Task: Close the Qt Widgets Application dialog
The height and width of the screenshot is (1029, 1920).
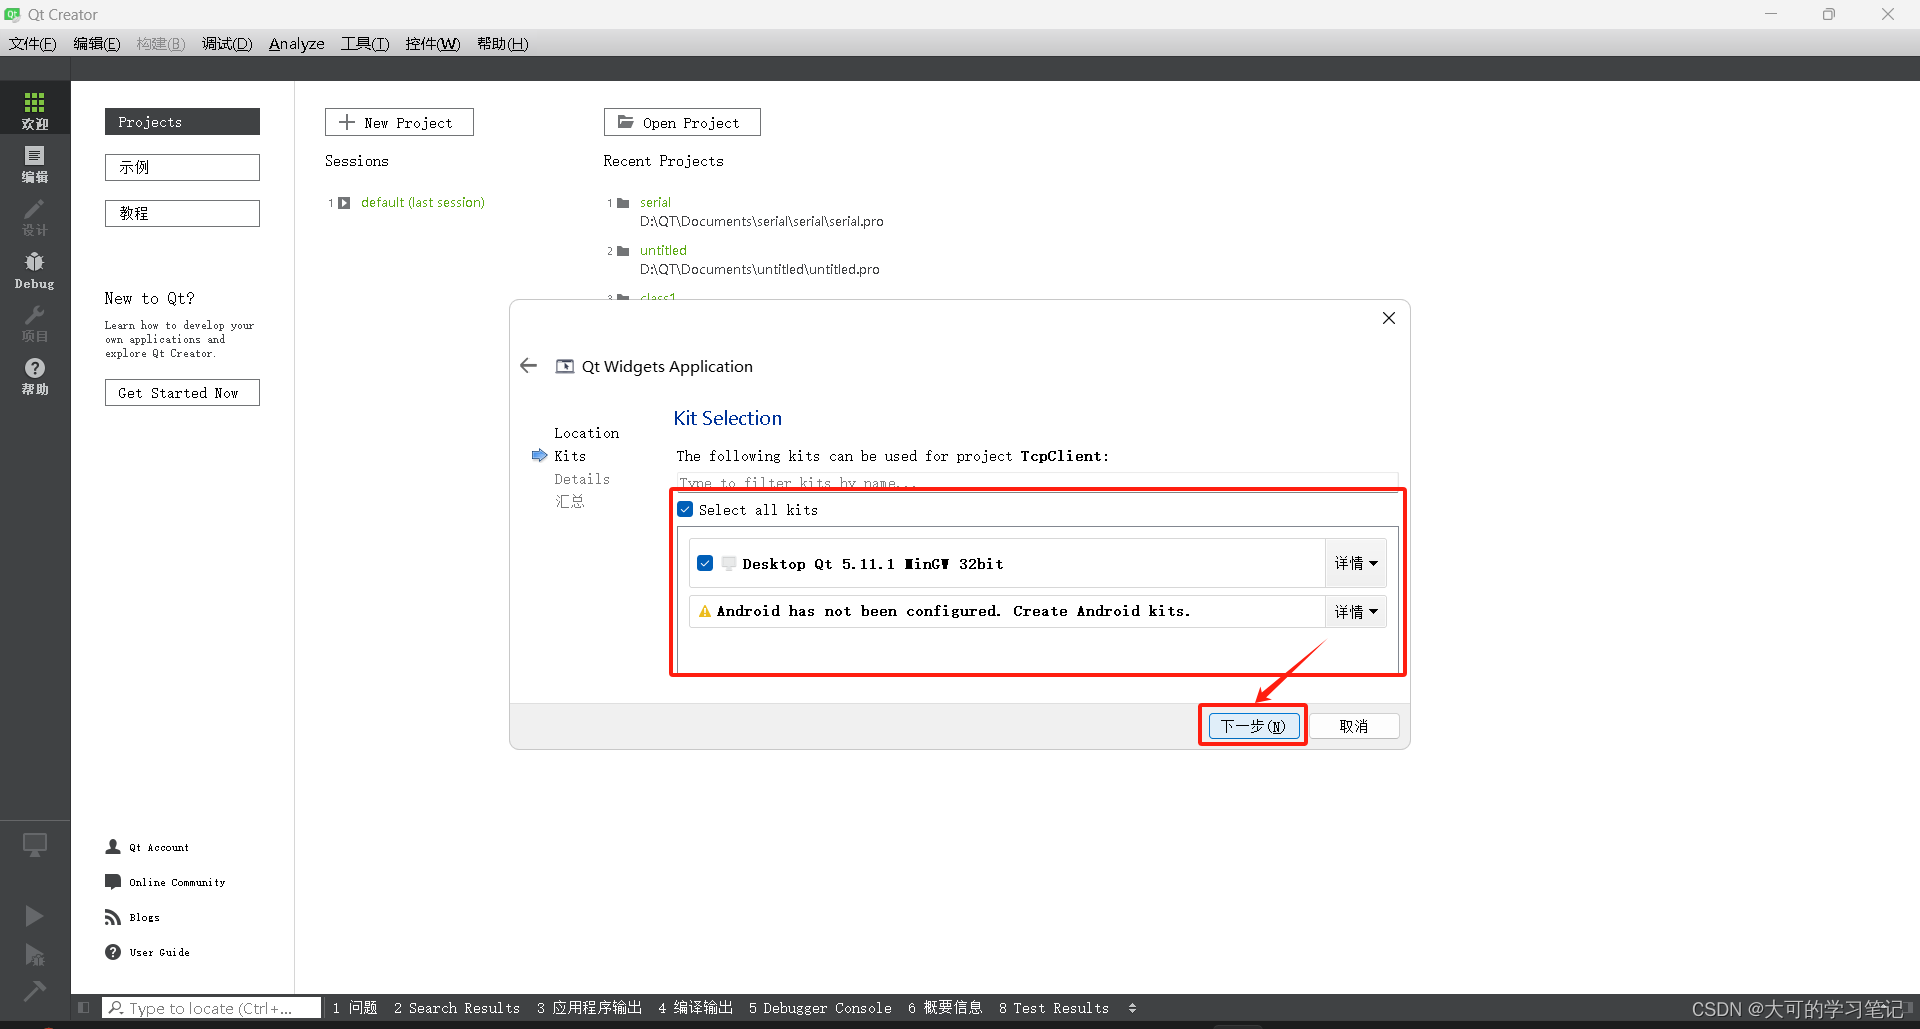Action: point(1388,318)
